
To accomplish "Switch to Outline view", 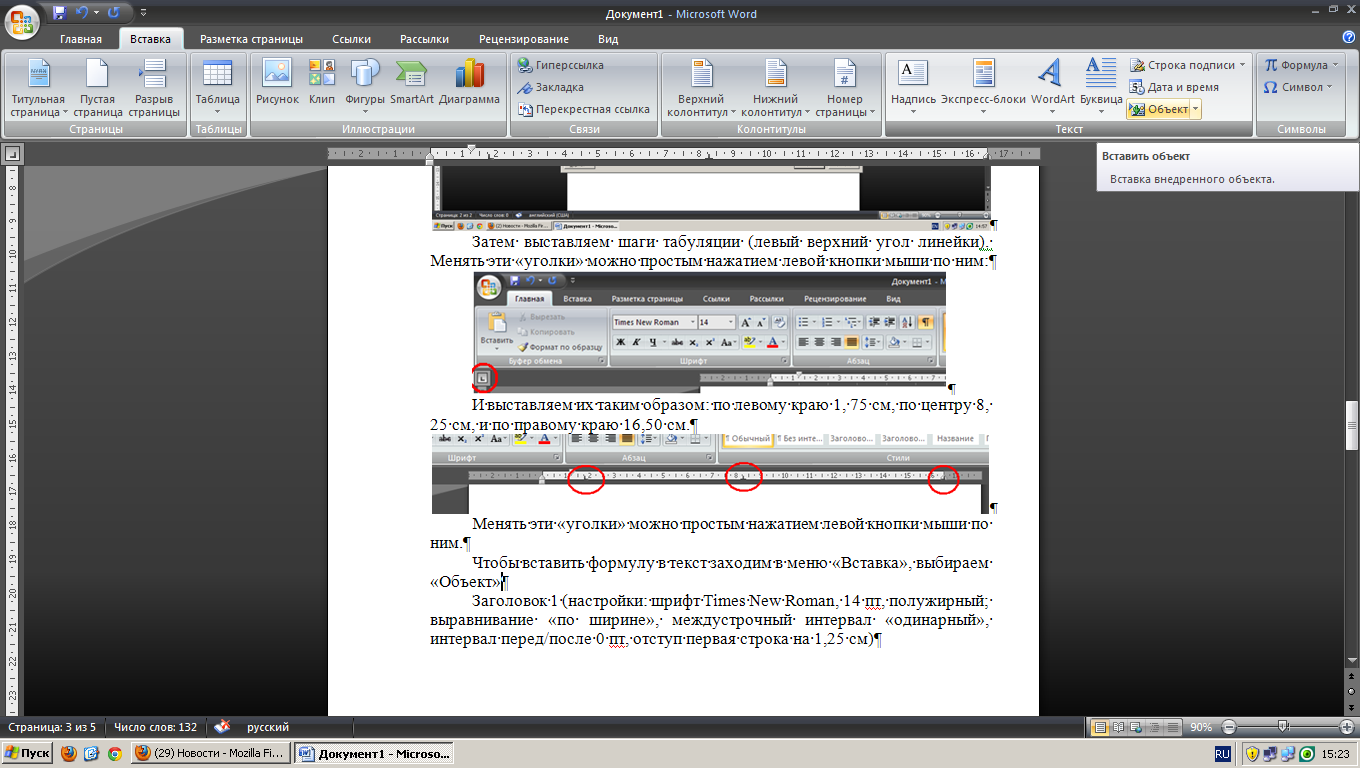I will pyautogui.click(x=1156, y=727).
